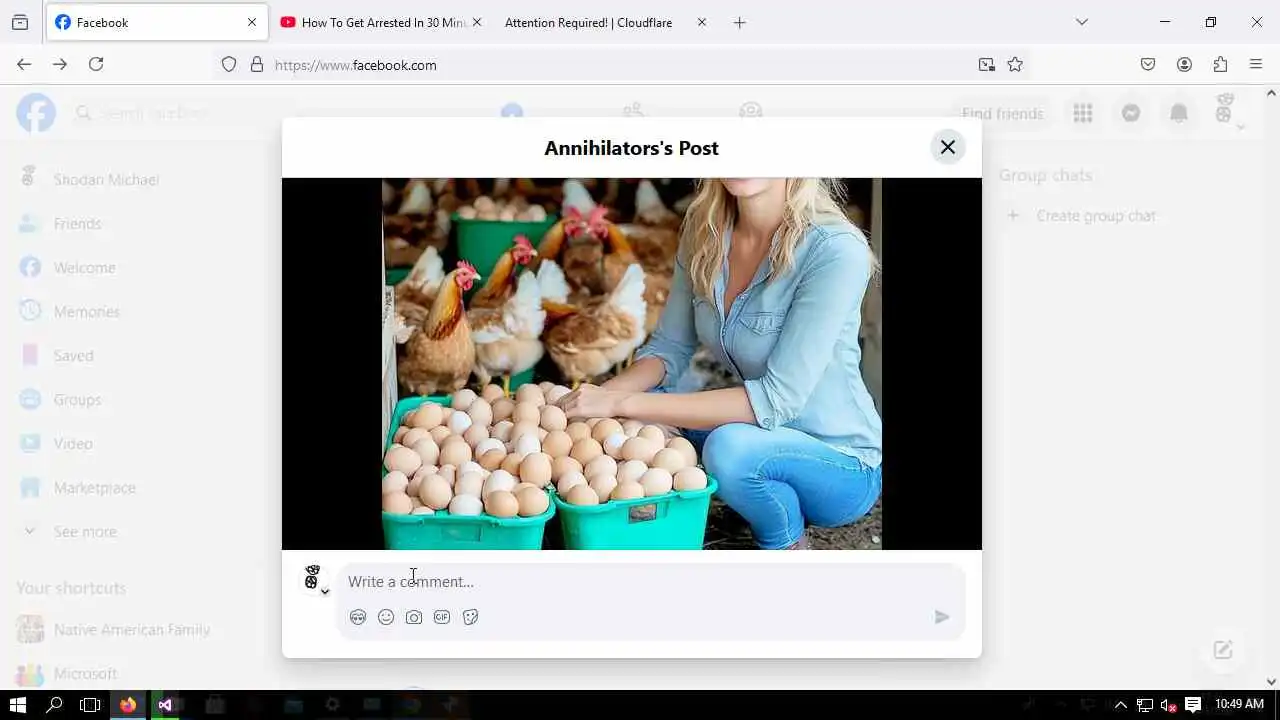The width and height of the screenshot is (1280, 720).
Task: Click the picture icon in address bar
Action: (x=987, y=64)
